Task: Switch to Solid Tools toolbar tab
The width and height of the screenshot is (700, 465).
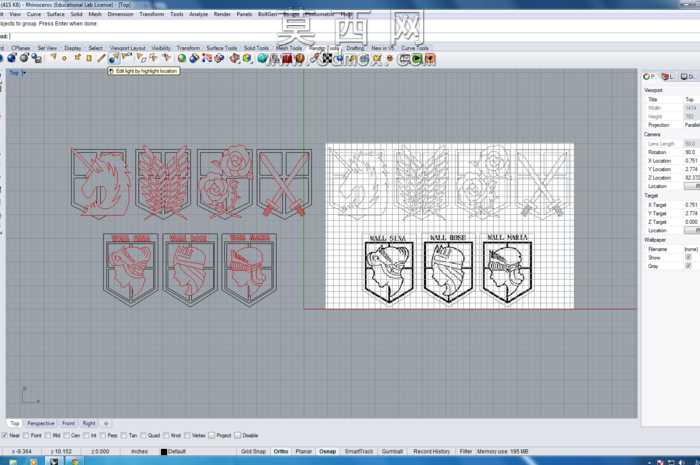Action: 256,48
